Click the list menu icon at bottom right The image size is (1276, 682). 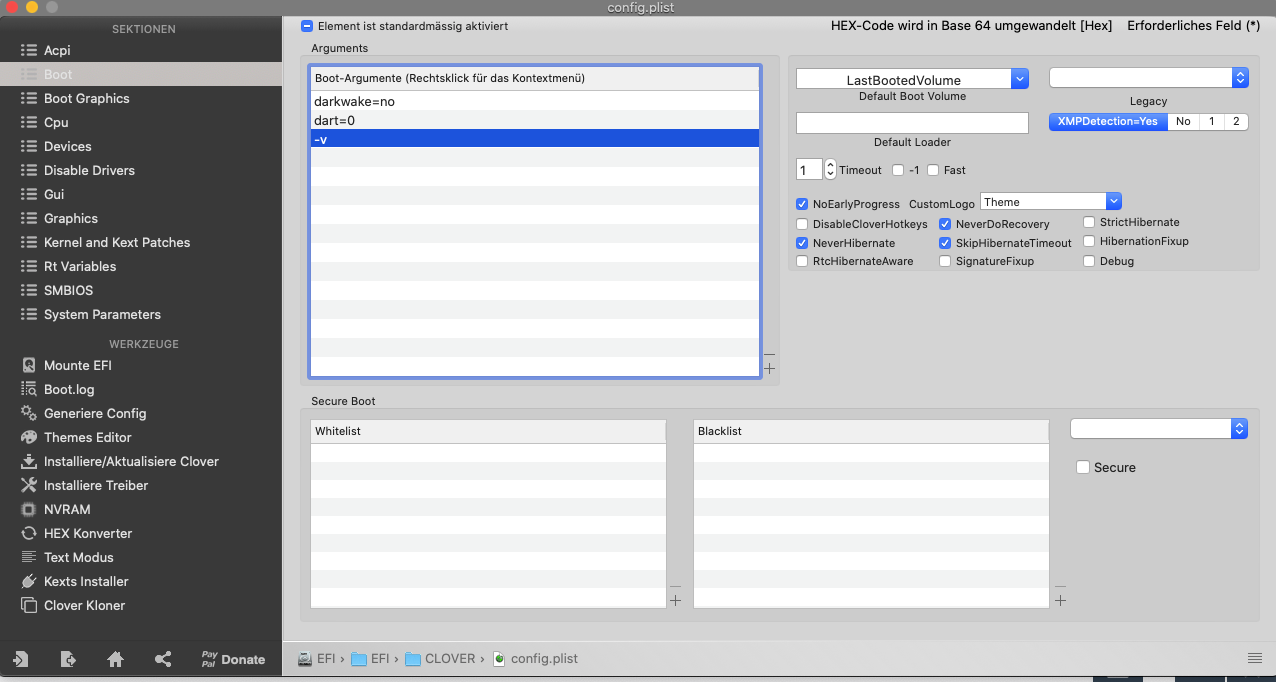[1255, 658]
